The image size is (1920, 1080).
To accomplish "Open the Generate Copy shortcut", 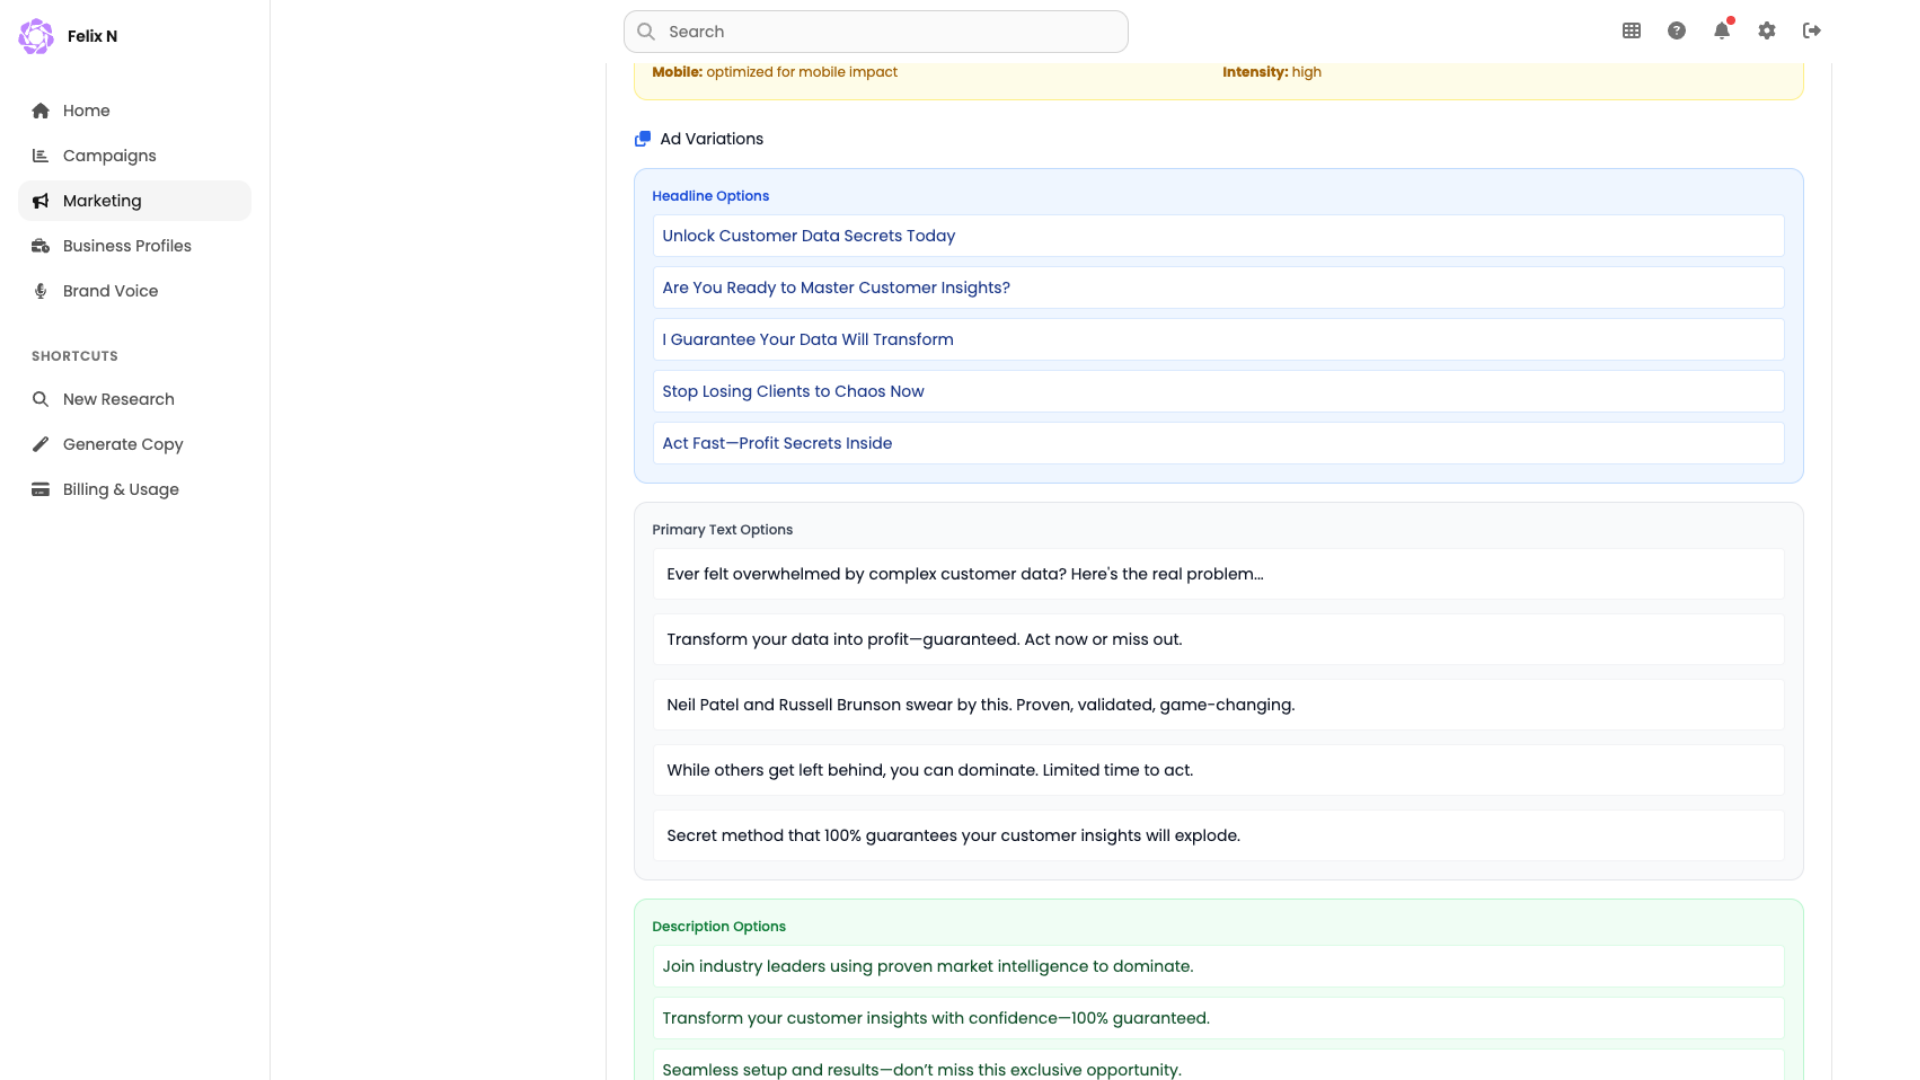I will [x=122, y=444].
